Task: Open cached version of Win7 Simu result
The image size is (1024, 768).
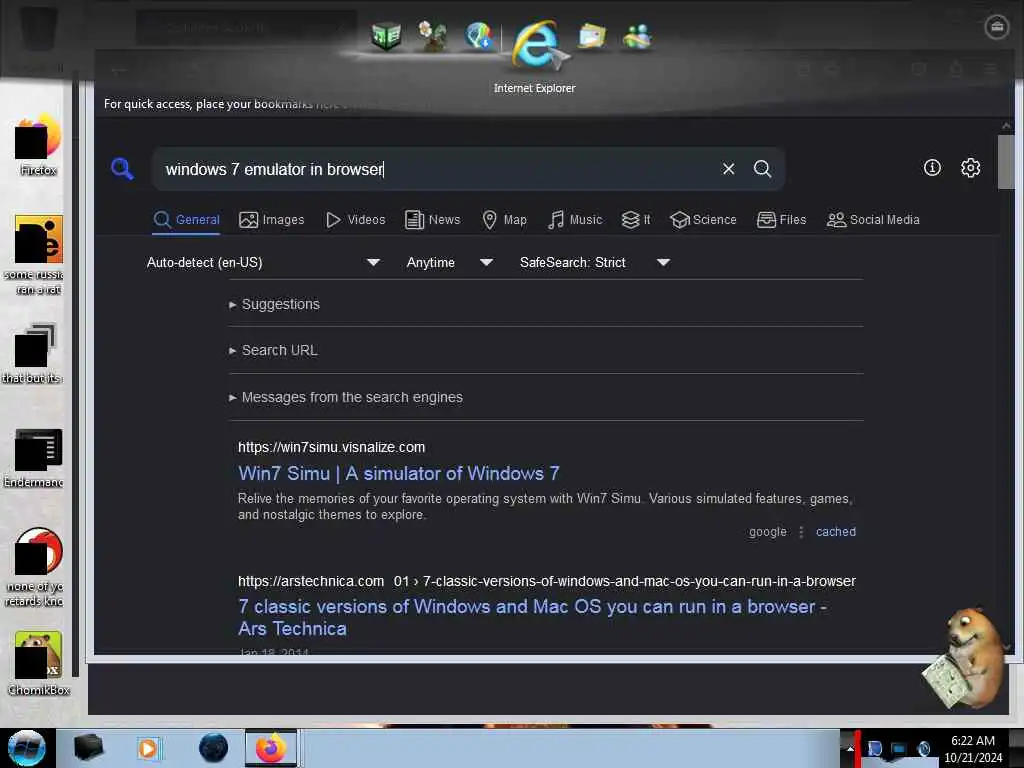Action: (x=835, y=532)
